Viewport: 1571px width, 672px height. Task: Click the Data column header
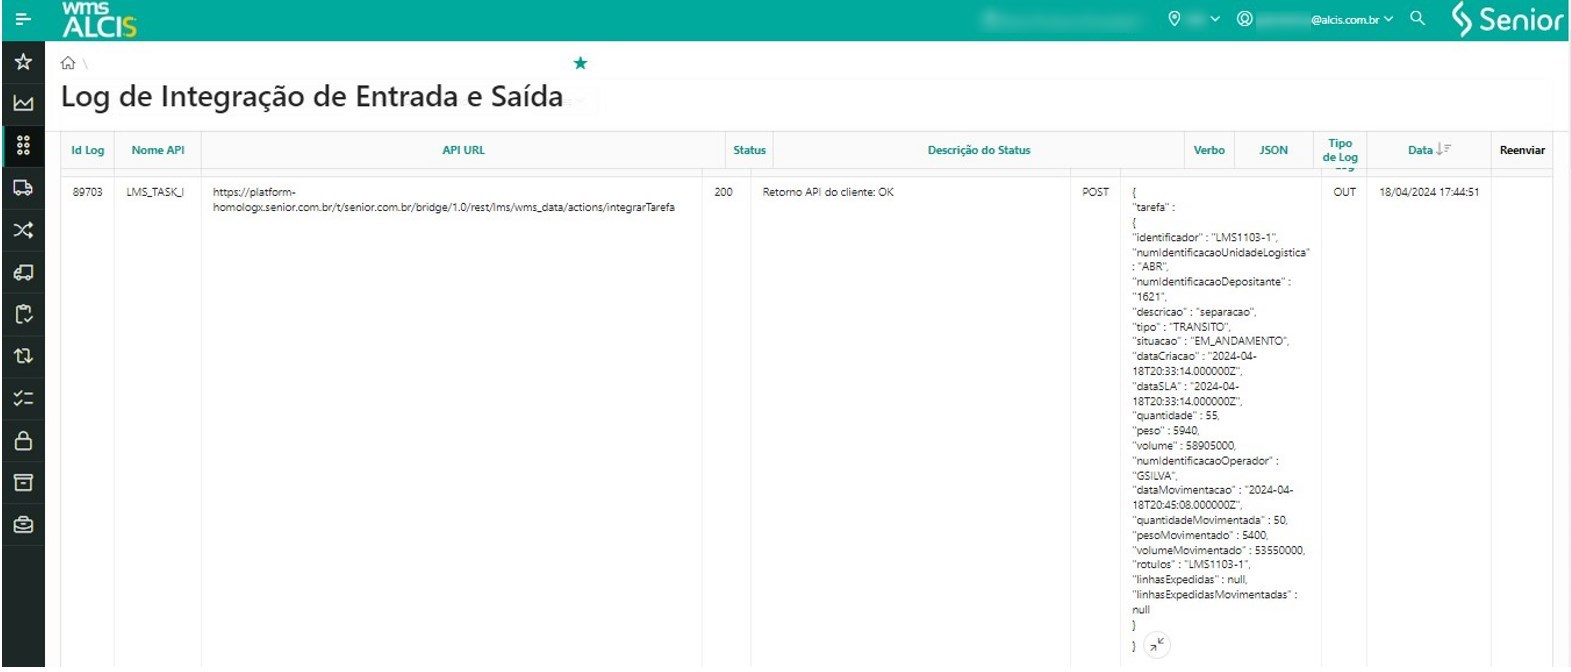pyautogui.click(x=1420, y=150)
